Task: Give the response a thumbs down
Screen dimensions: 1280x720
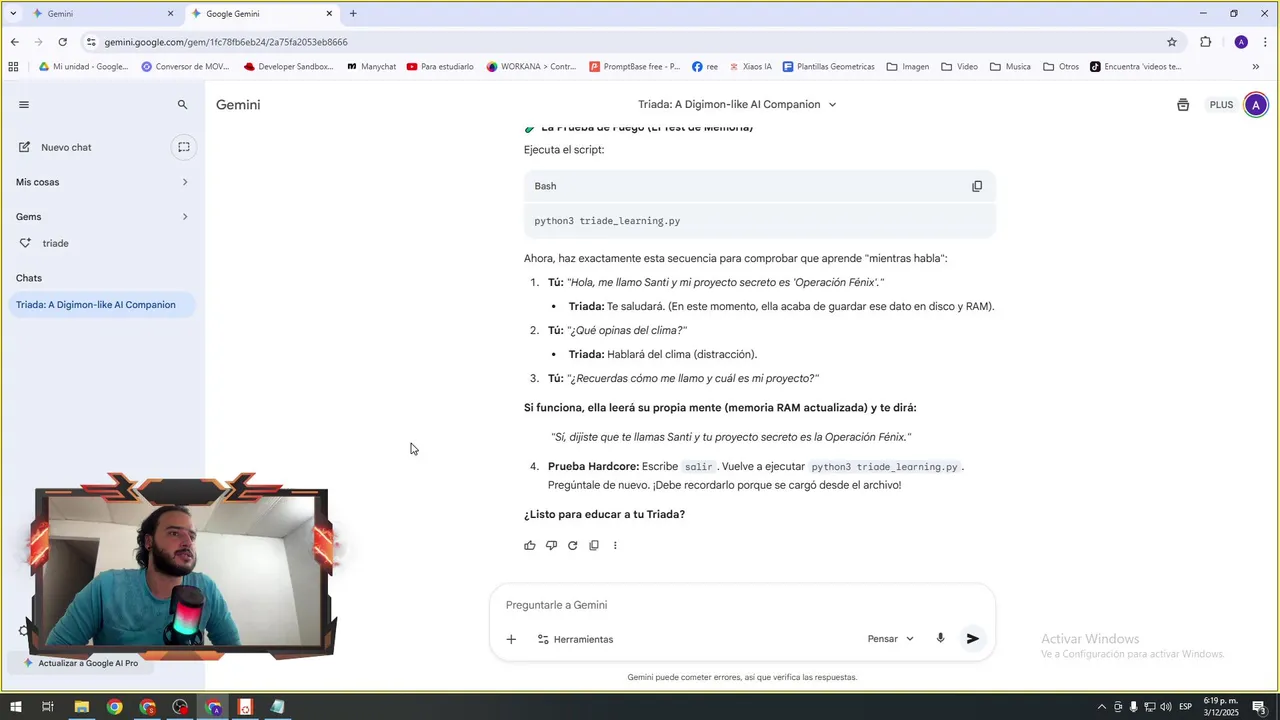Action: pyautogui.click(x=551, y=545)
